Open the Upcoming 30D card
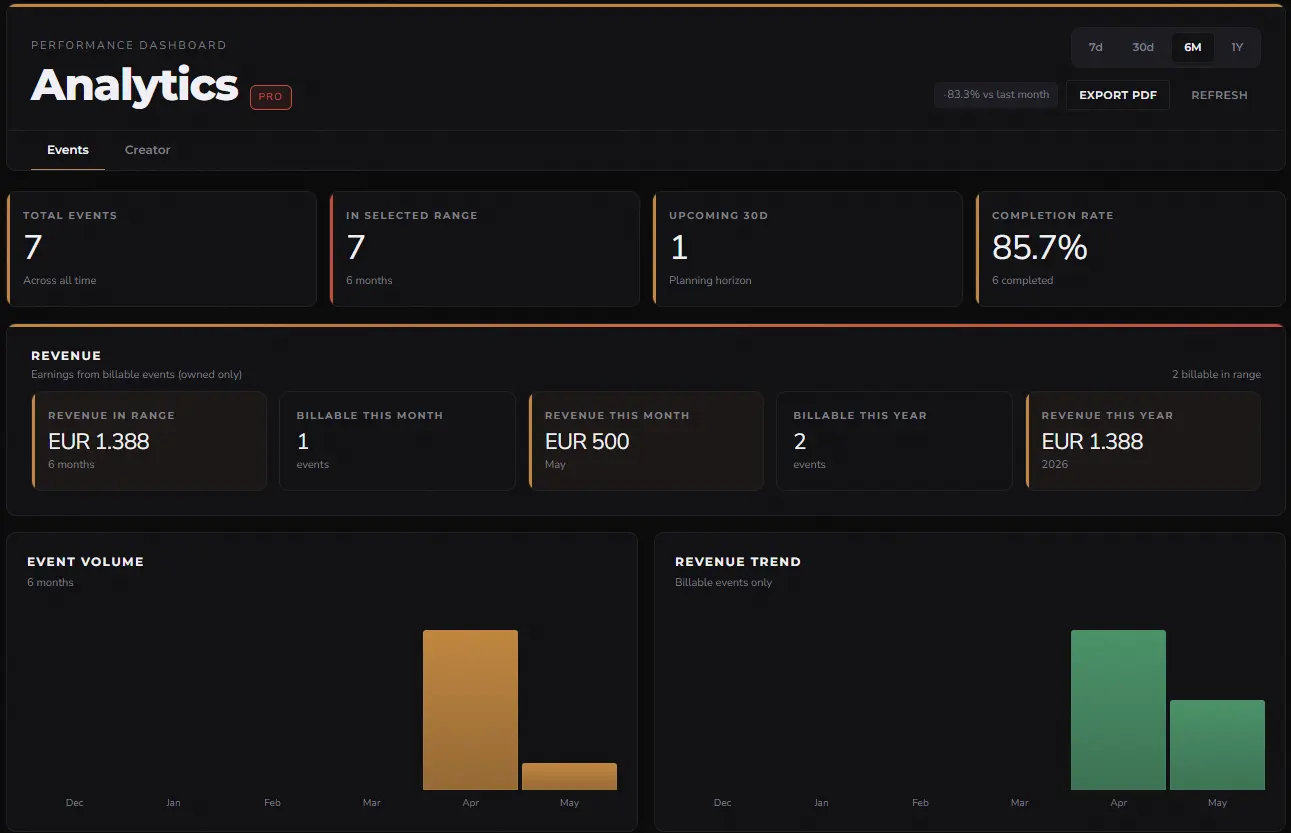1291x833 pixels. click(807, 248)
